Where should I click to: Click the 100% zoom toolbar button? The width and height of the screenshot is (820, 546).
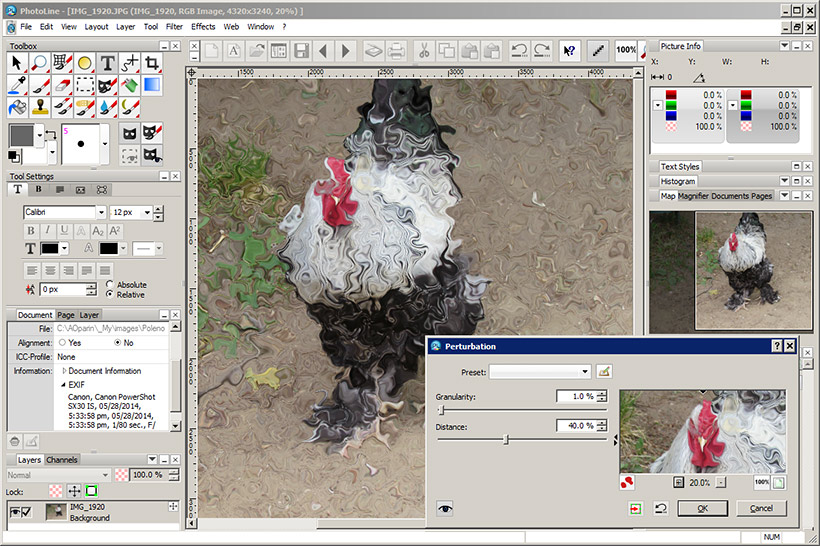626,50
